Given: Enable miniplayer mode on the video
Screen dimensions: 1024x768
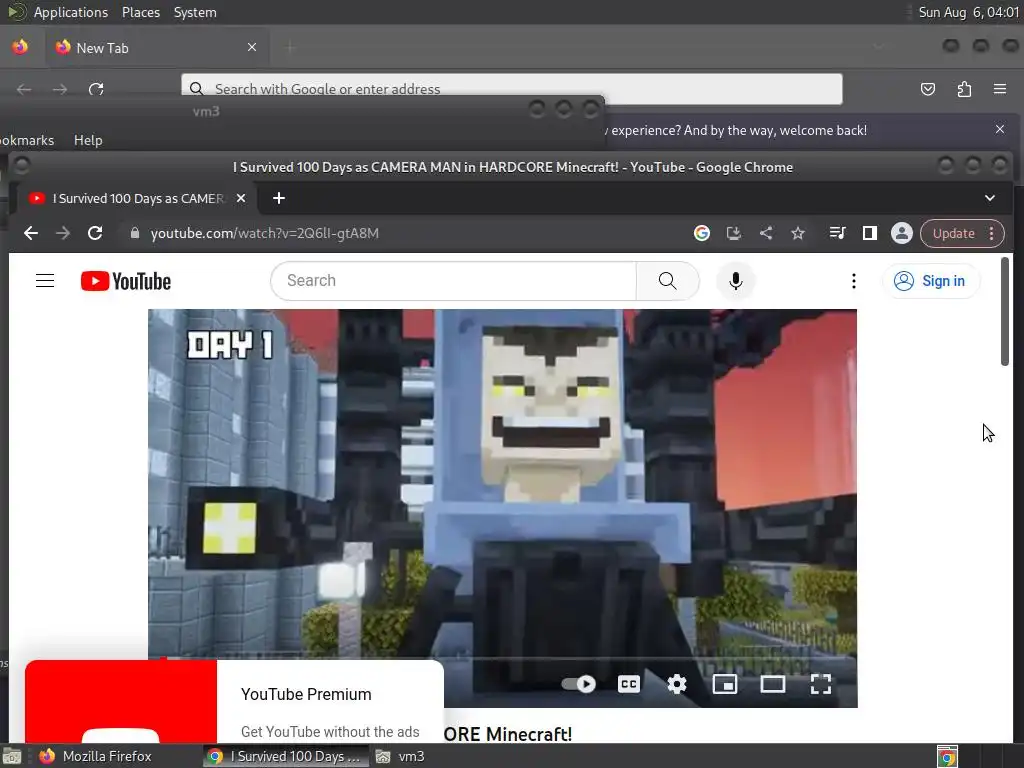Looking at the screenshot, I should click(x=725, y=684).
